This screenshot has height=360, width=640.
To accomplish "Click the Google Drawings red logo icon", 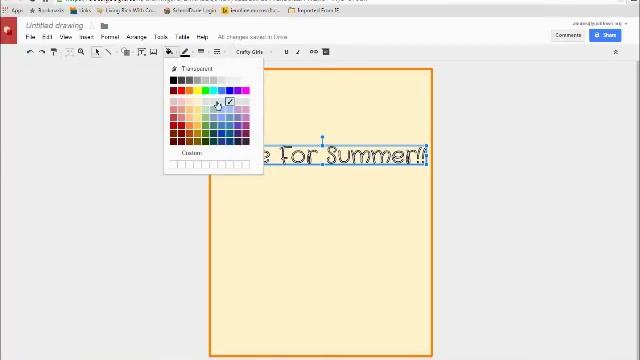I will pyautogui.click(x=8, y=30).
